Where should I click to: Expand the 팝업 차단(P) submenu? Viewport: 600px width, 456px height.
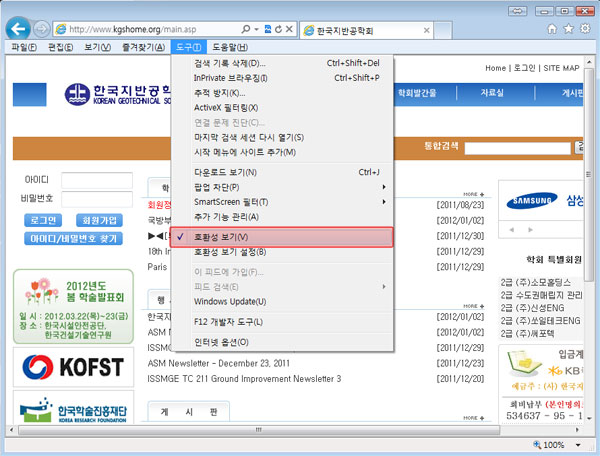pyautogui.click(x=282, y=187)
